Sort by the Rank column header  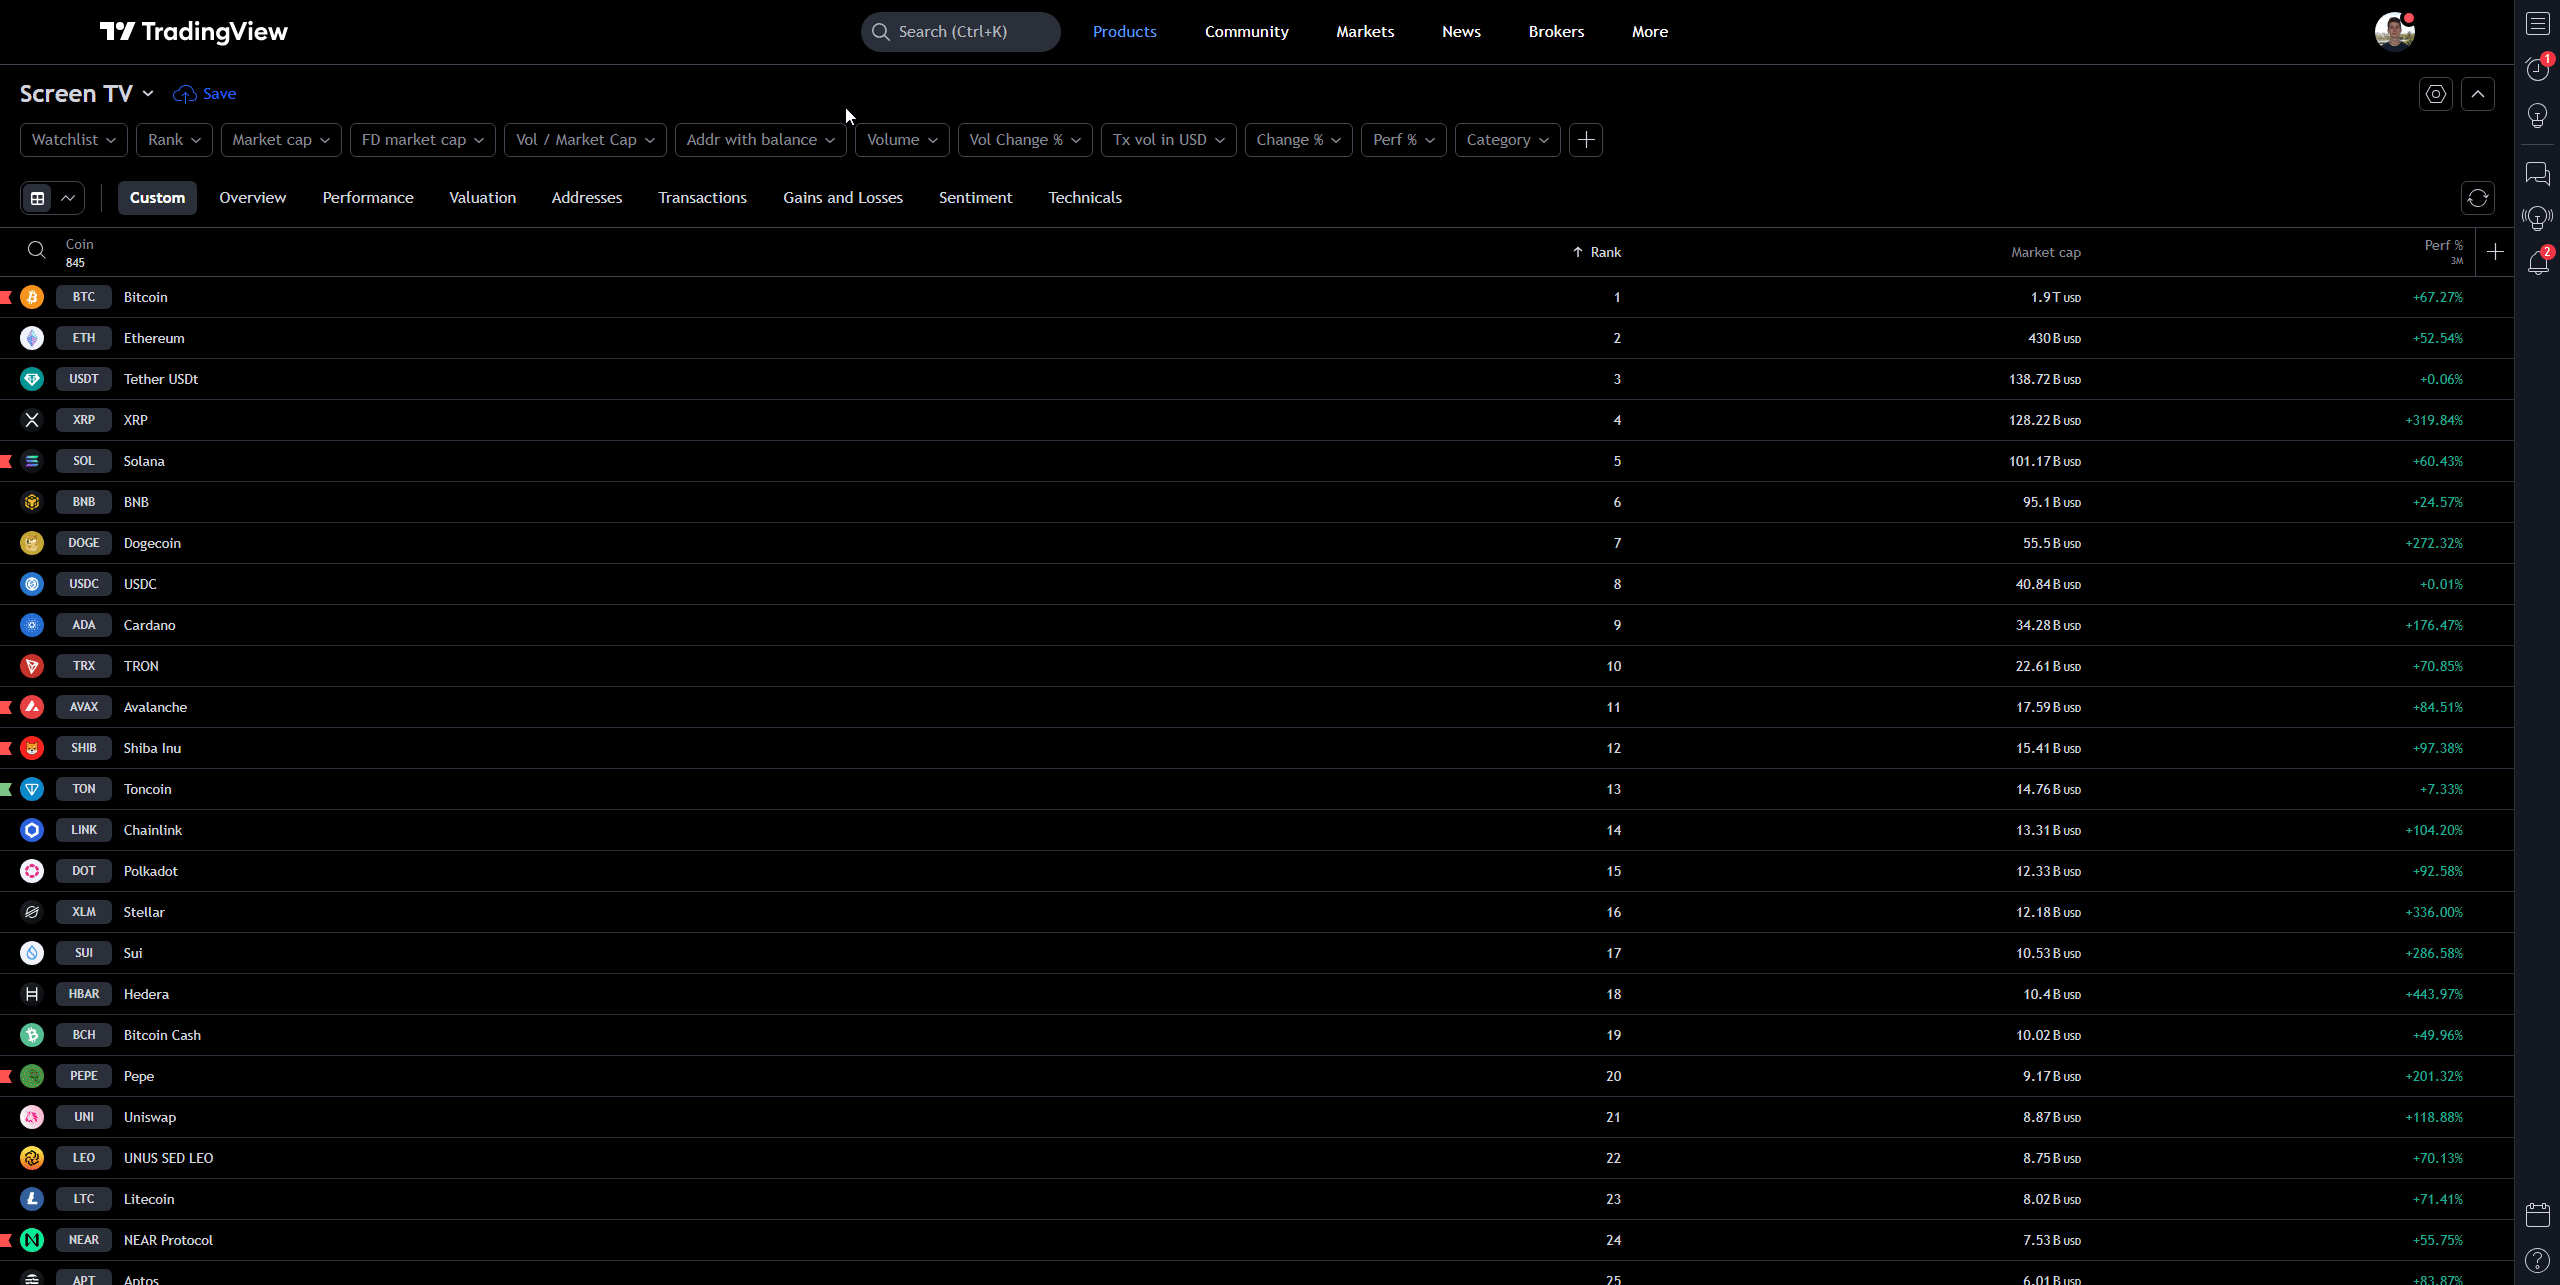[x=1597, y=252]
